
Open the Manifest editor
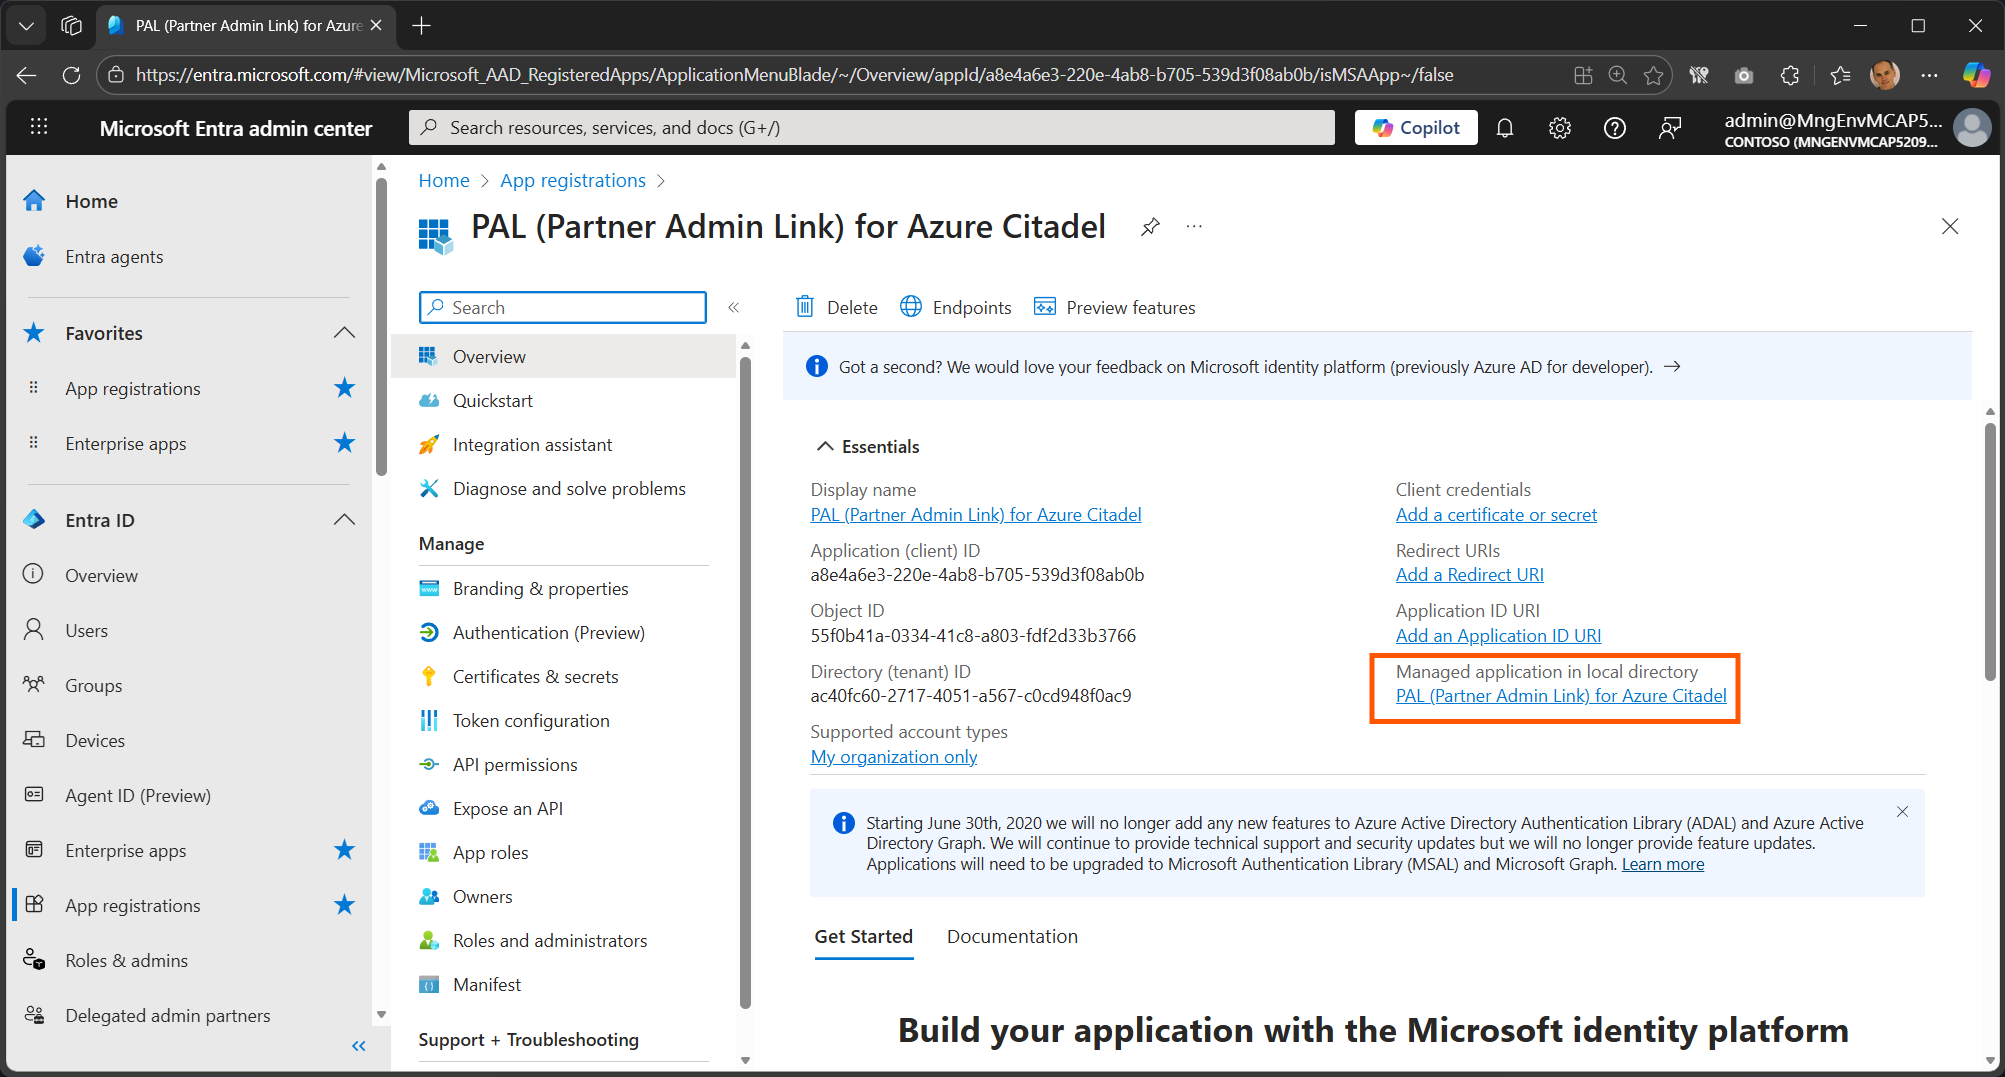click(x=486, y=984)
